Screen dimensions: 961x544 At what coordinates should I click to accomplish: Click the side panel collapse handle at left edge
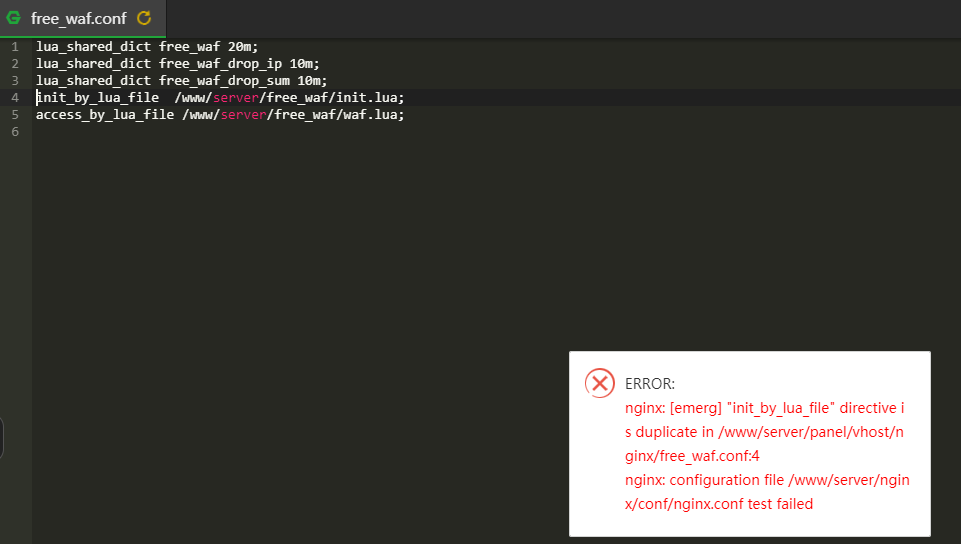[x=2, y=438]
